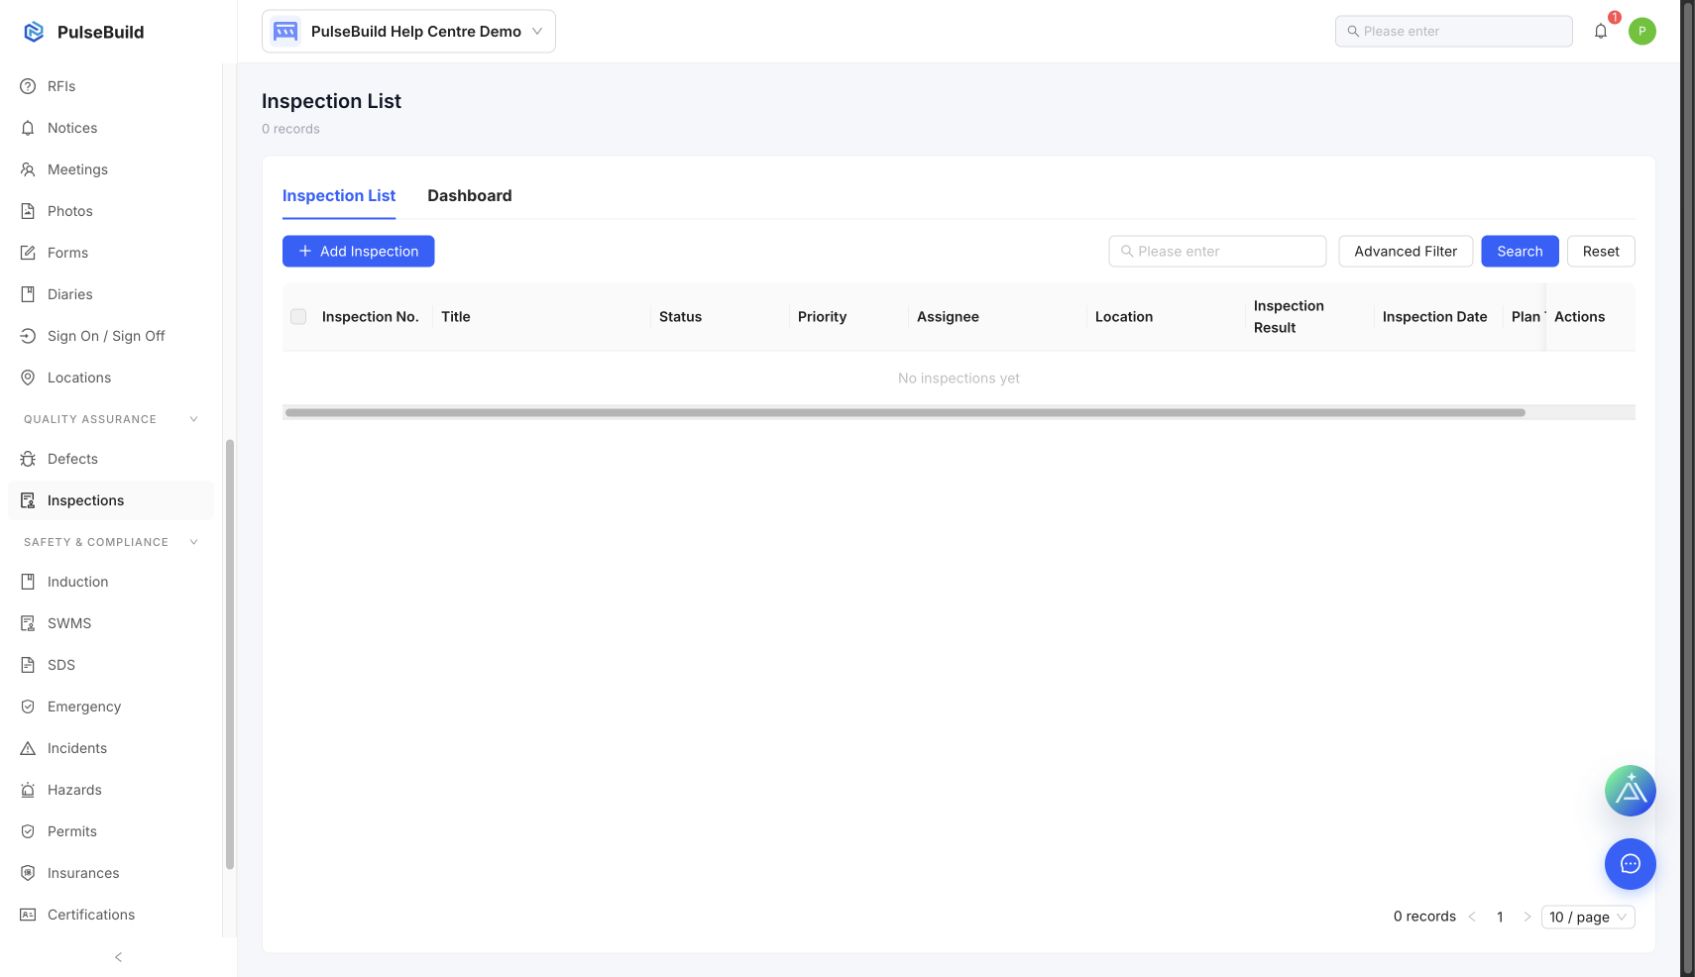The image size is (1695, 977).
Task: Open the 10 / page size dropdown
Action: coord(1588,917)
